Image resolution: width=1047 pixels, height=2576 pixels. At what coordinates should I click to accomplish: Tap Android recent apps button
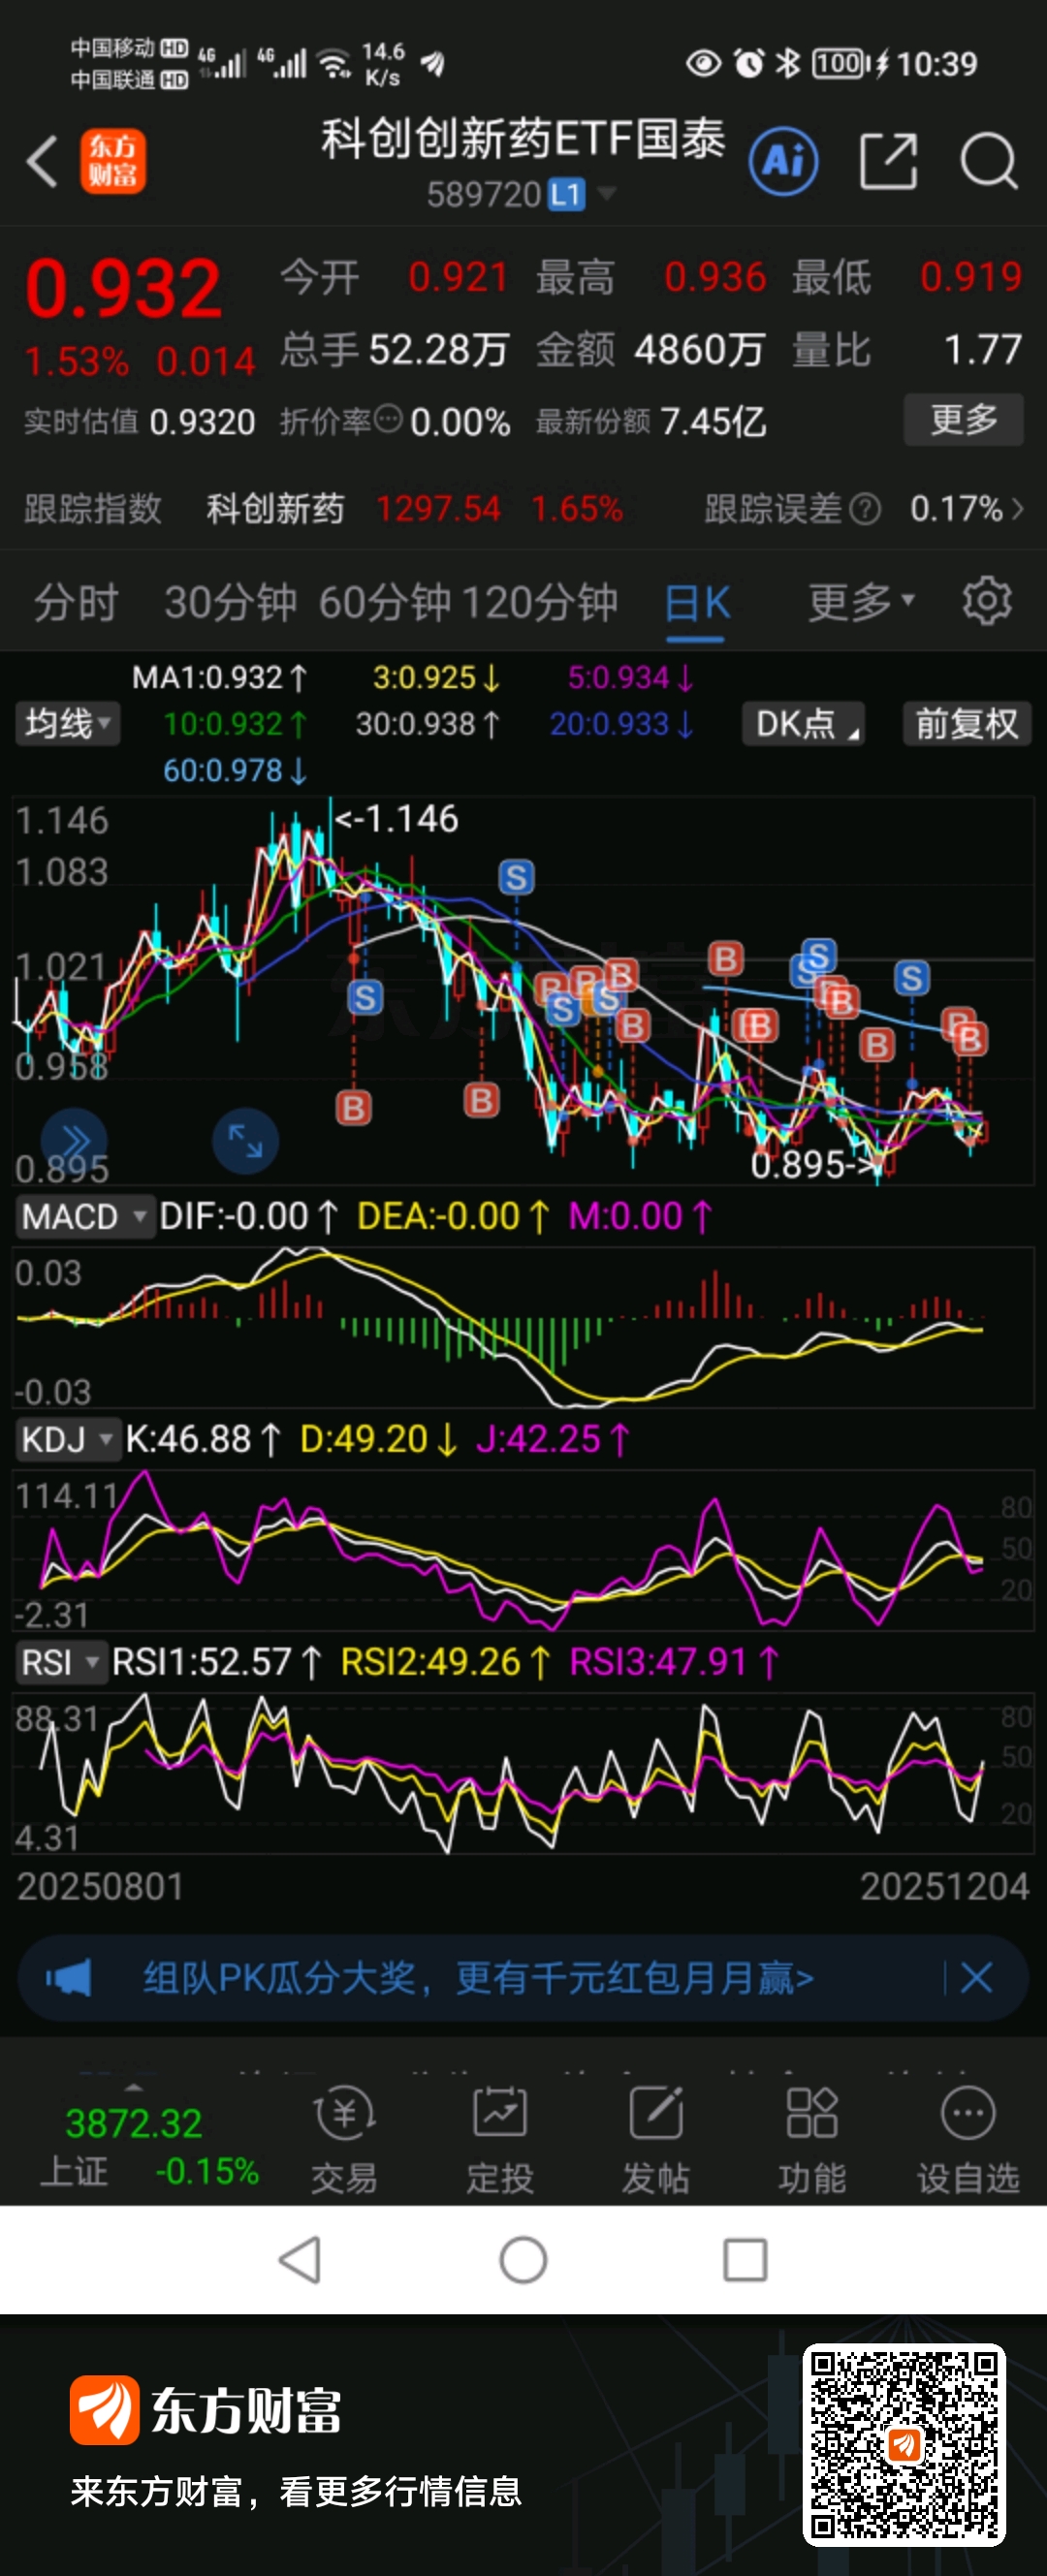click(745, 2259)
